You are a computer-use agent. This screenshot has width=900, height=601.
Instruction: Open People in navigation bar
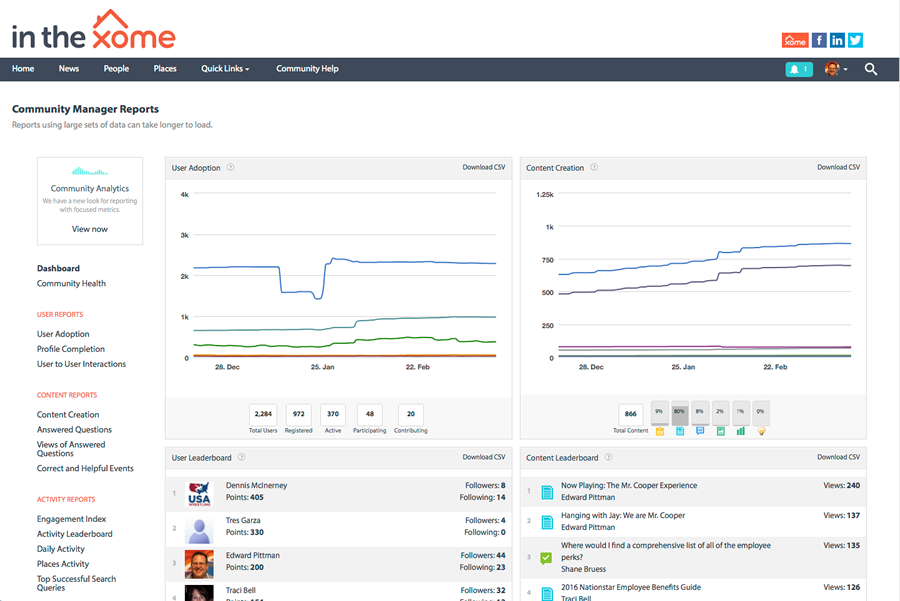coord(116,69)
